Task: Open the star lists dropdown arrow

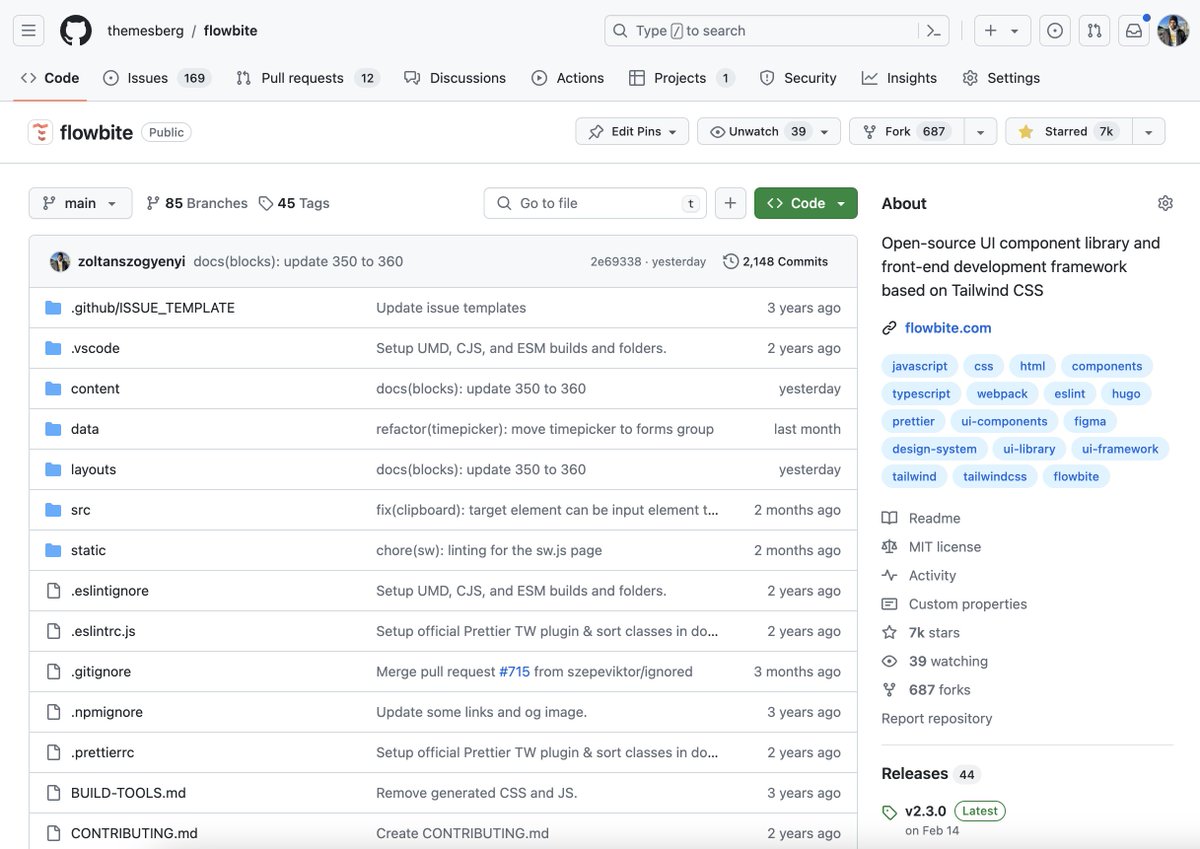Action: click(1149, 132)
